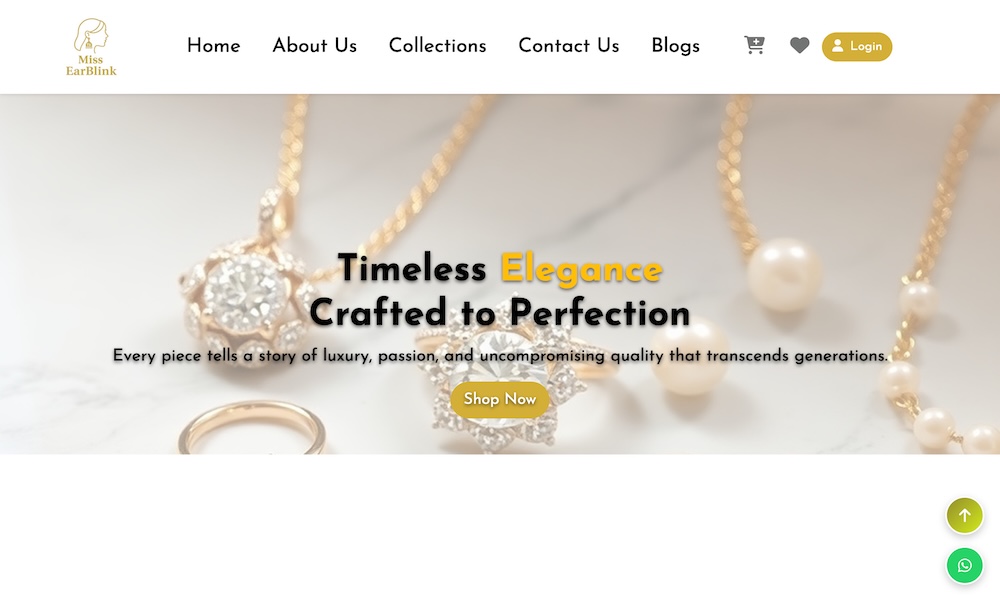Navigate to Contact Us
Viewport: 1000px width, 600px height.
569,46
